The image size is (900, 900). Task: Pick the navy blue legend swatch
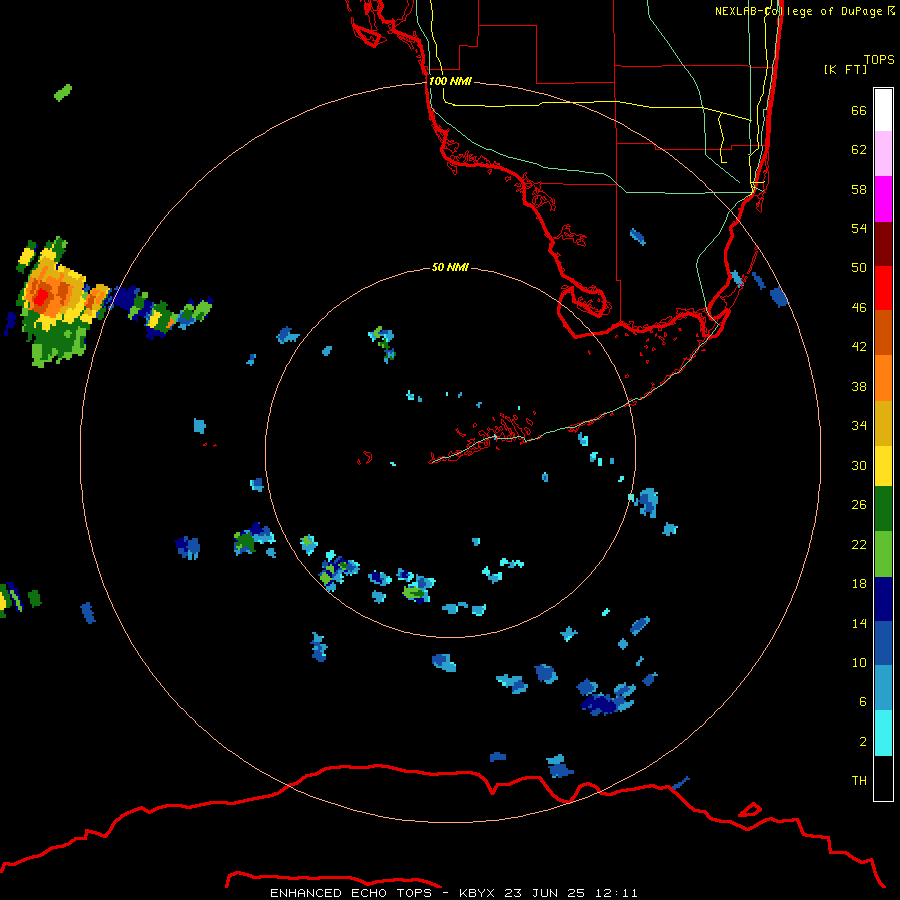point(883,599)
